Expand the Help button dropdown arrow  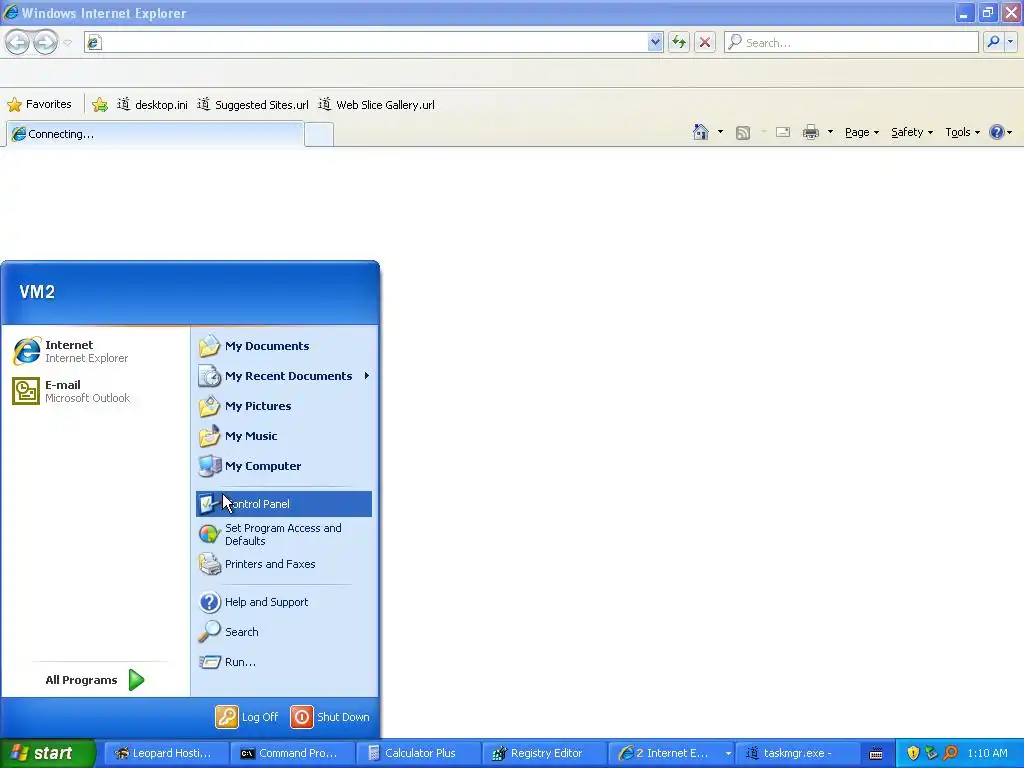[1010, 132]
